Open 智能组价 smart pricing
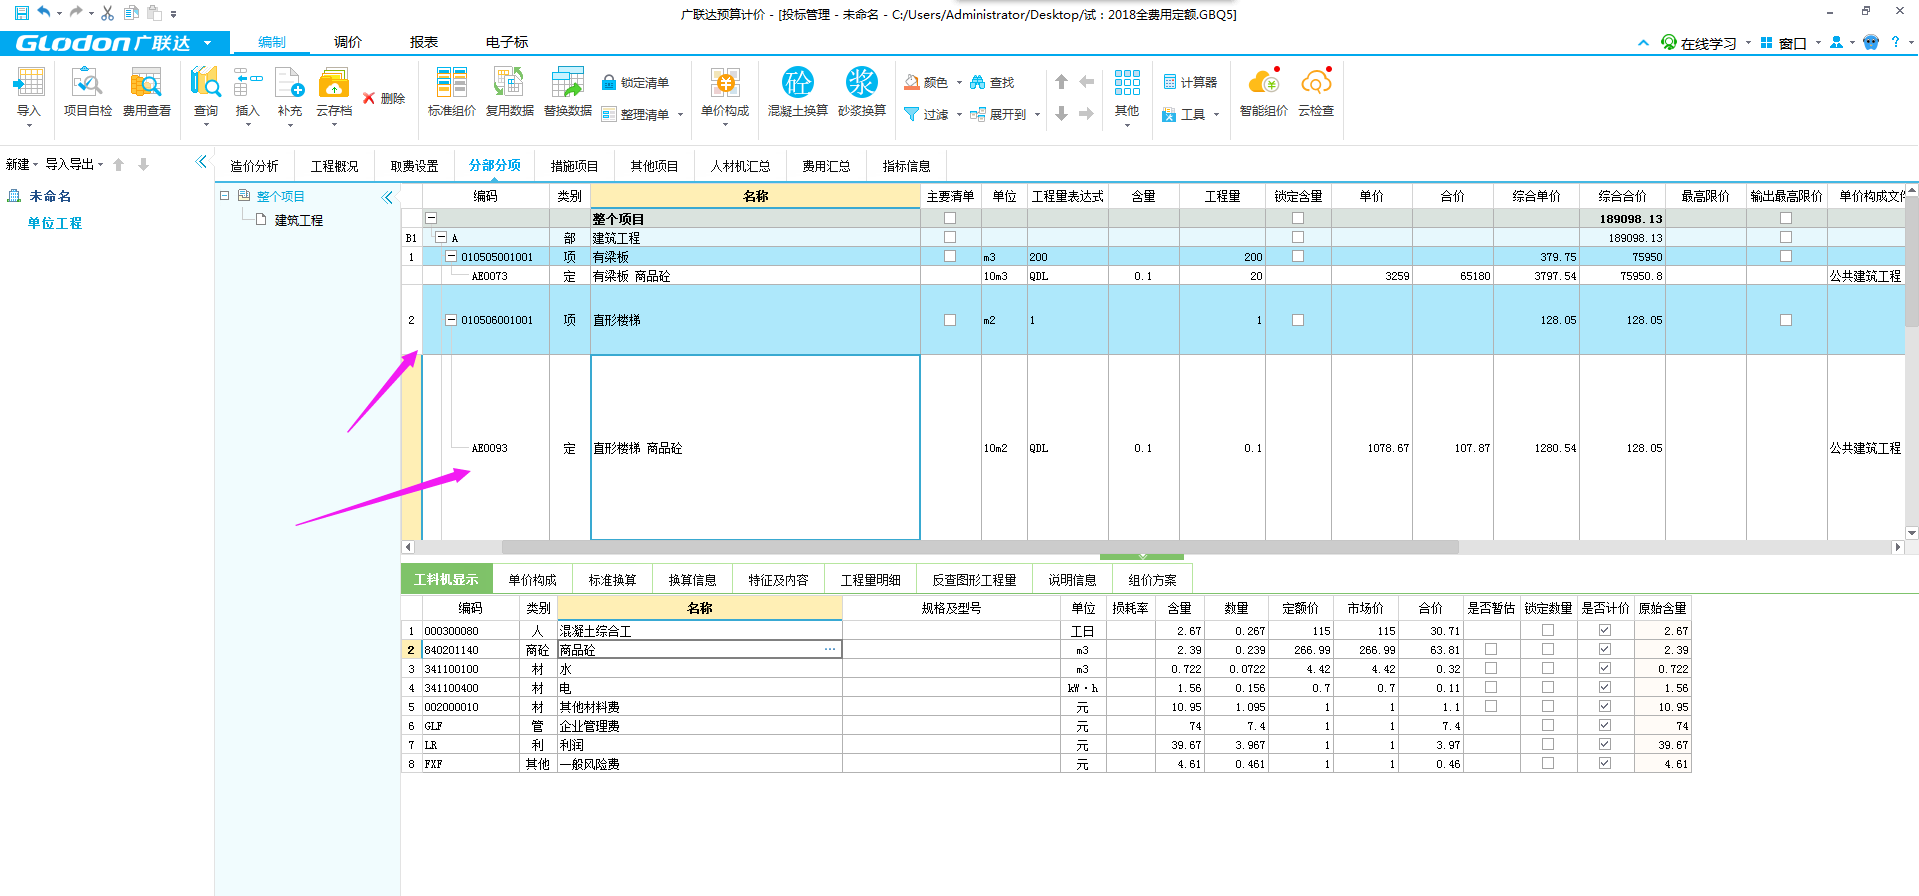The image size is (1919, 896). (x=1263, y=93)
